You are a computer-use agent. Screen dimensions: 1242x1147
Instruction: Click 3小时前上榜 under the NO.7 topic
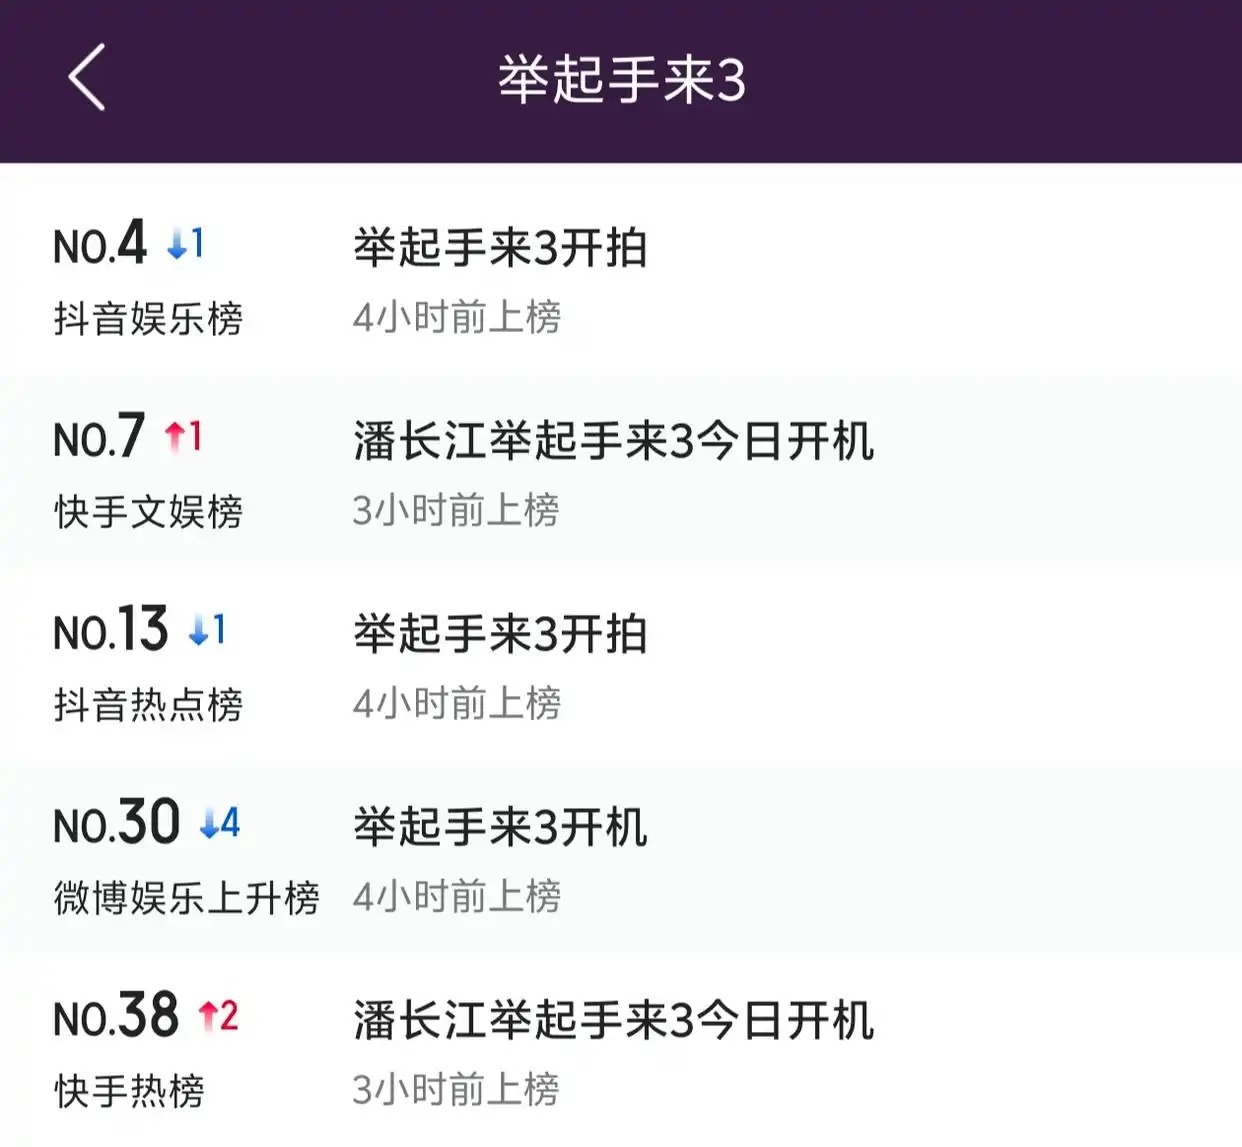coord(456,511)
